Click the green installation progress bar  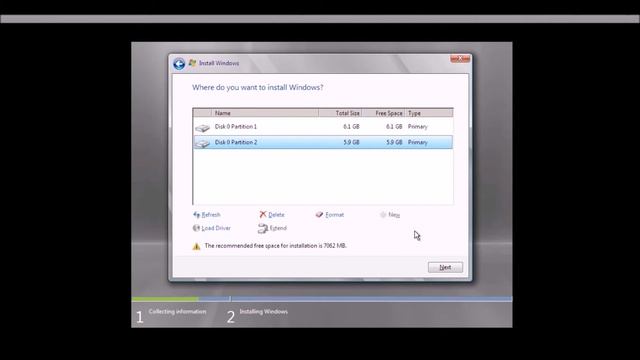click(x=165, y=299)
